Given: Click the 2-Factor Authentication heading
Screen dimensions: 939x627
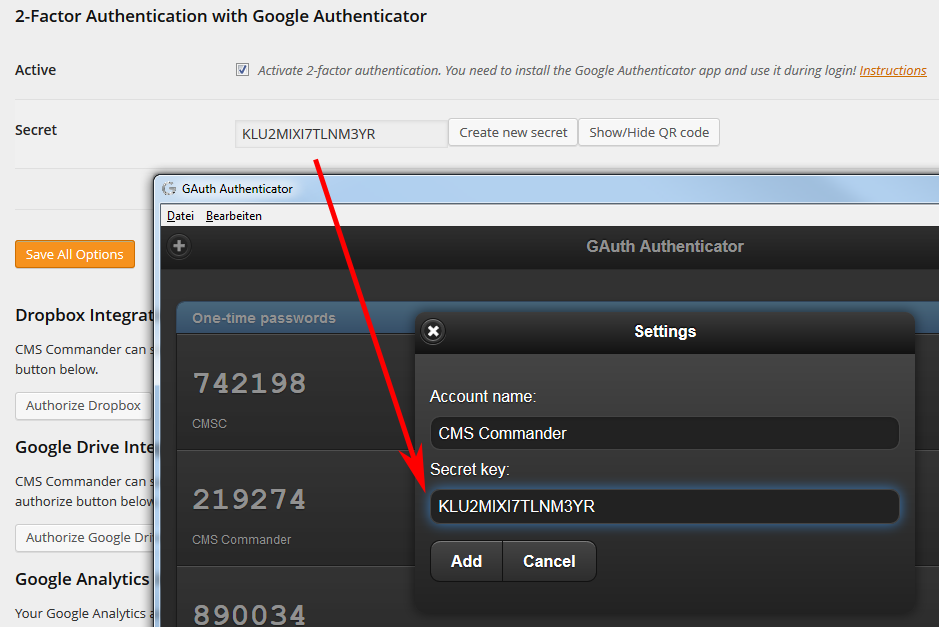Looking at the screenshot, I should (x=221, y=16).
